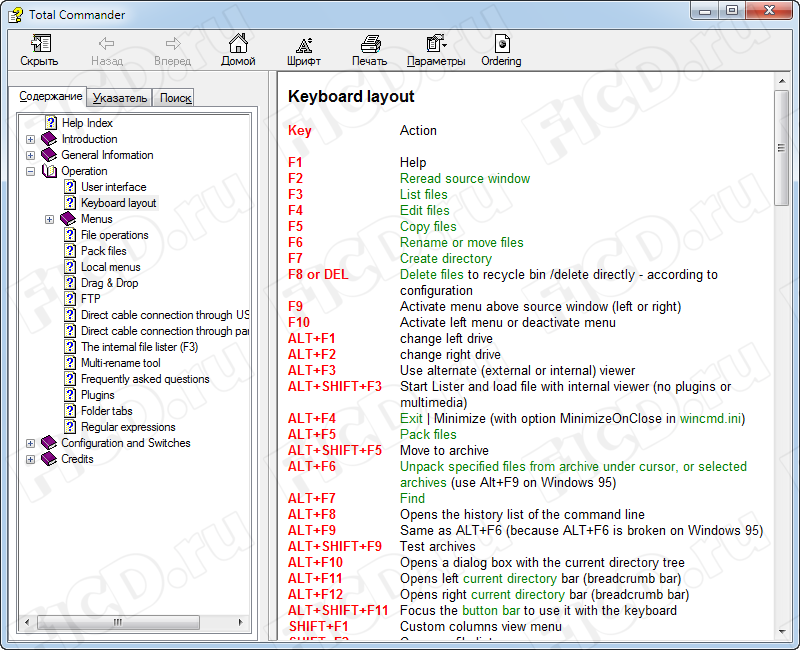The width and height of the screenshot is (800, 650).
Task: Select the 'Regular expressions' topic
Action: [x=128, y=427]
